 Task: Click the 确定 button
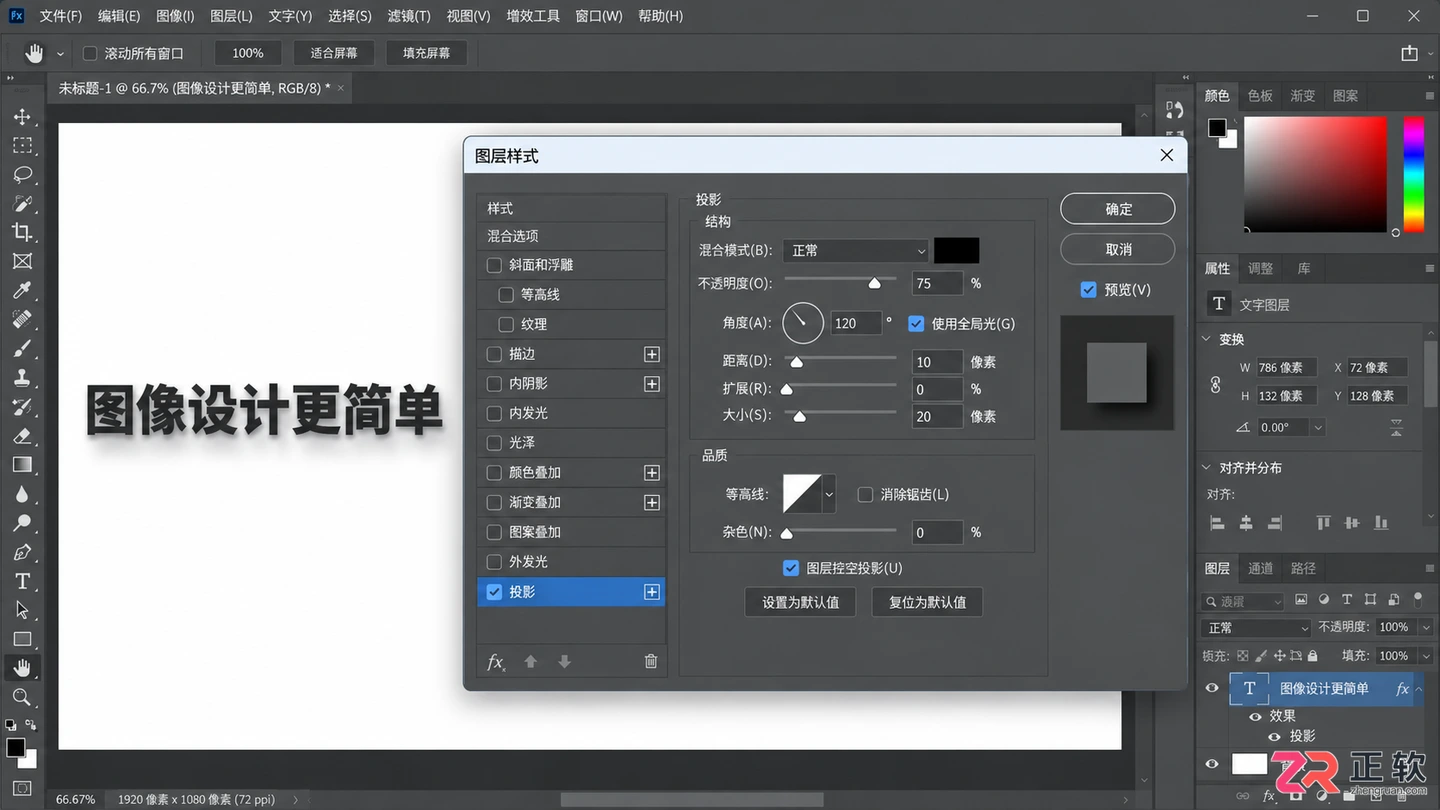coord(1118,209)
